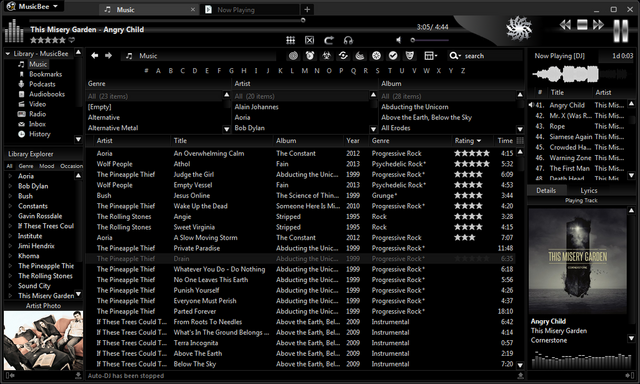Click the artist photo thumbnail

click(x=43, y=340)
